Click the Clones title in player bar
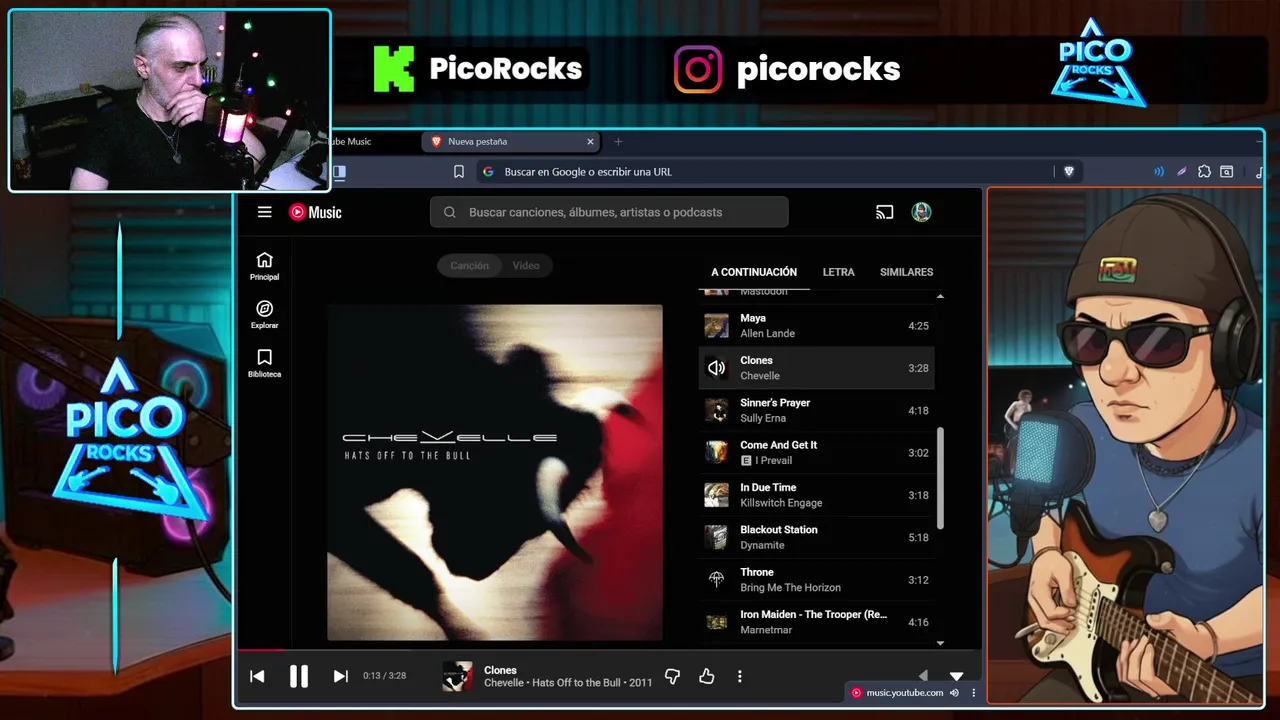1280x720 pixels. coord(500,670)
